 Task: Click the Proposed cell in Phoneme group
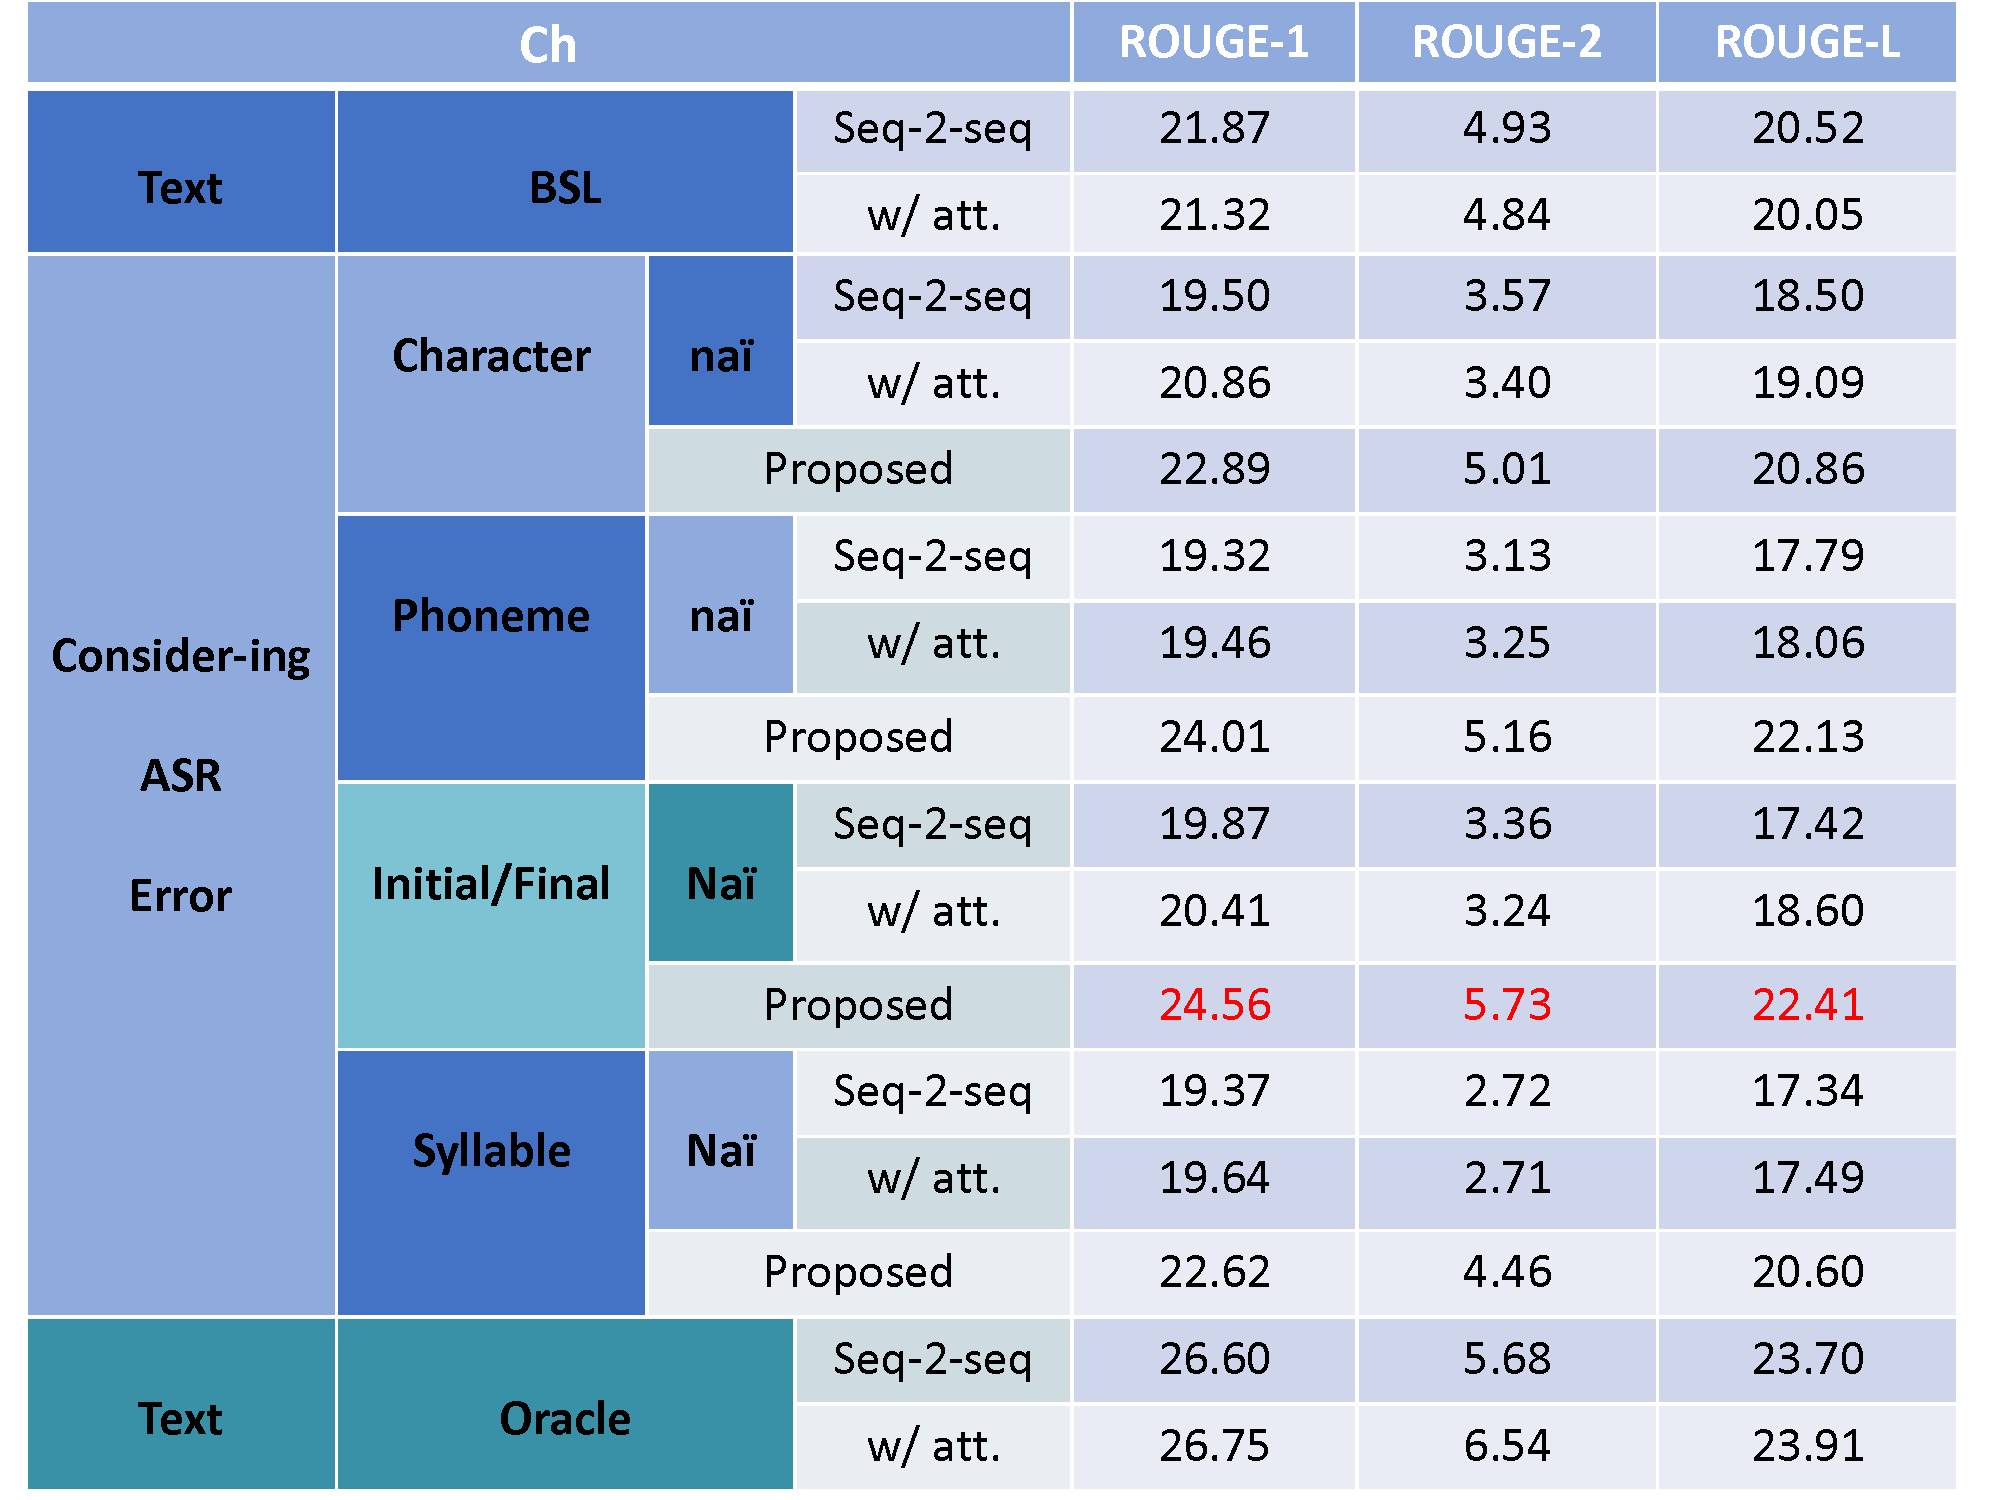point(859,738)
